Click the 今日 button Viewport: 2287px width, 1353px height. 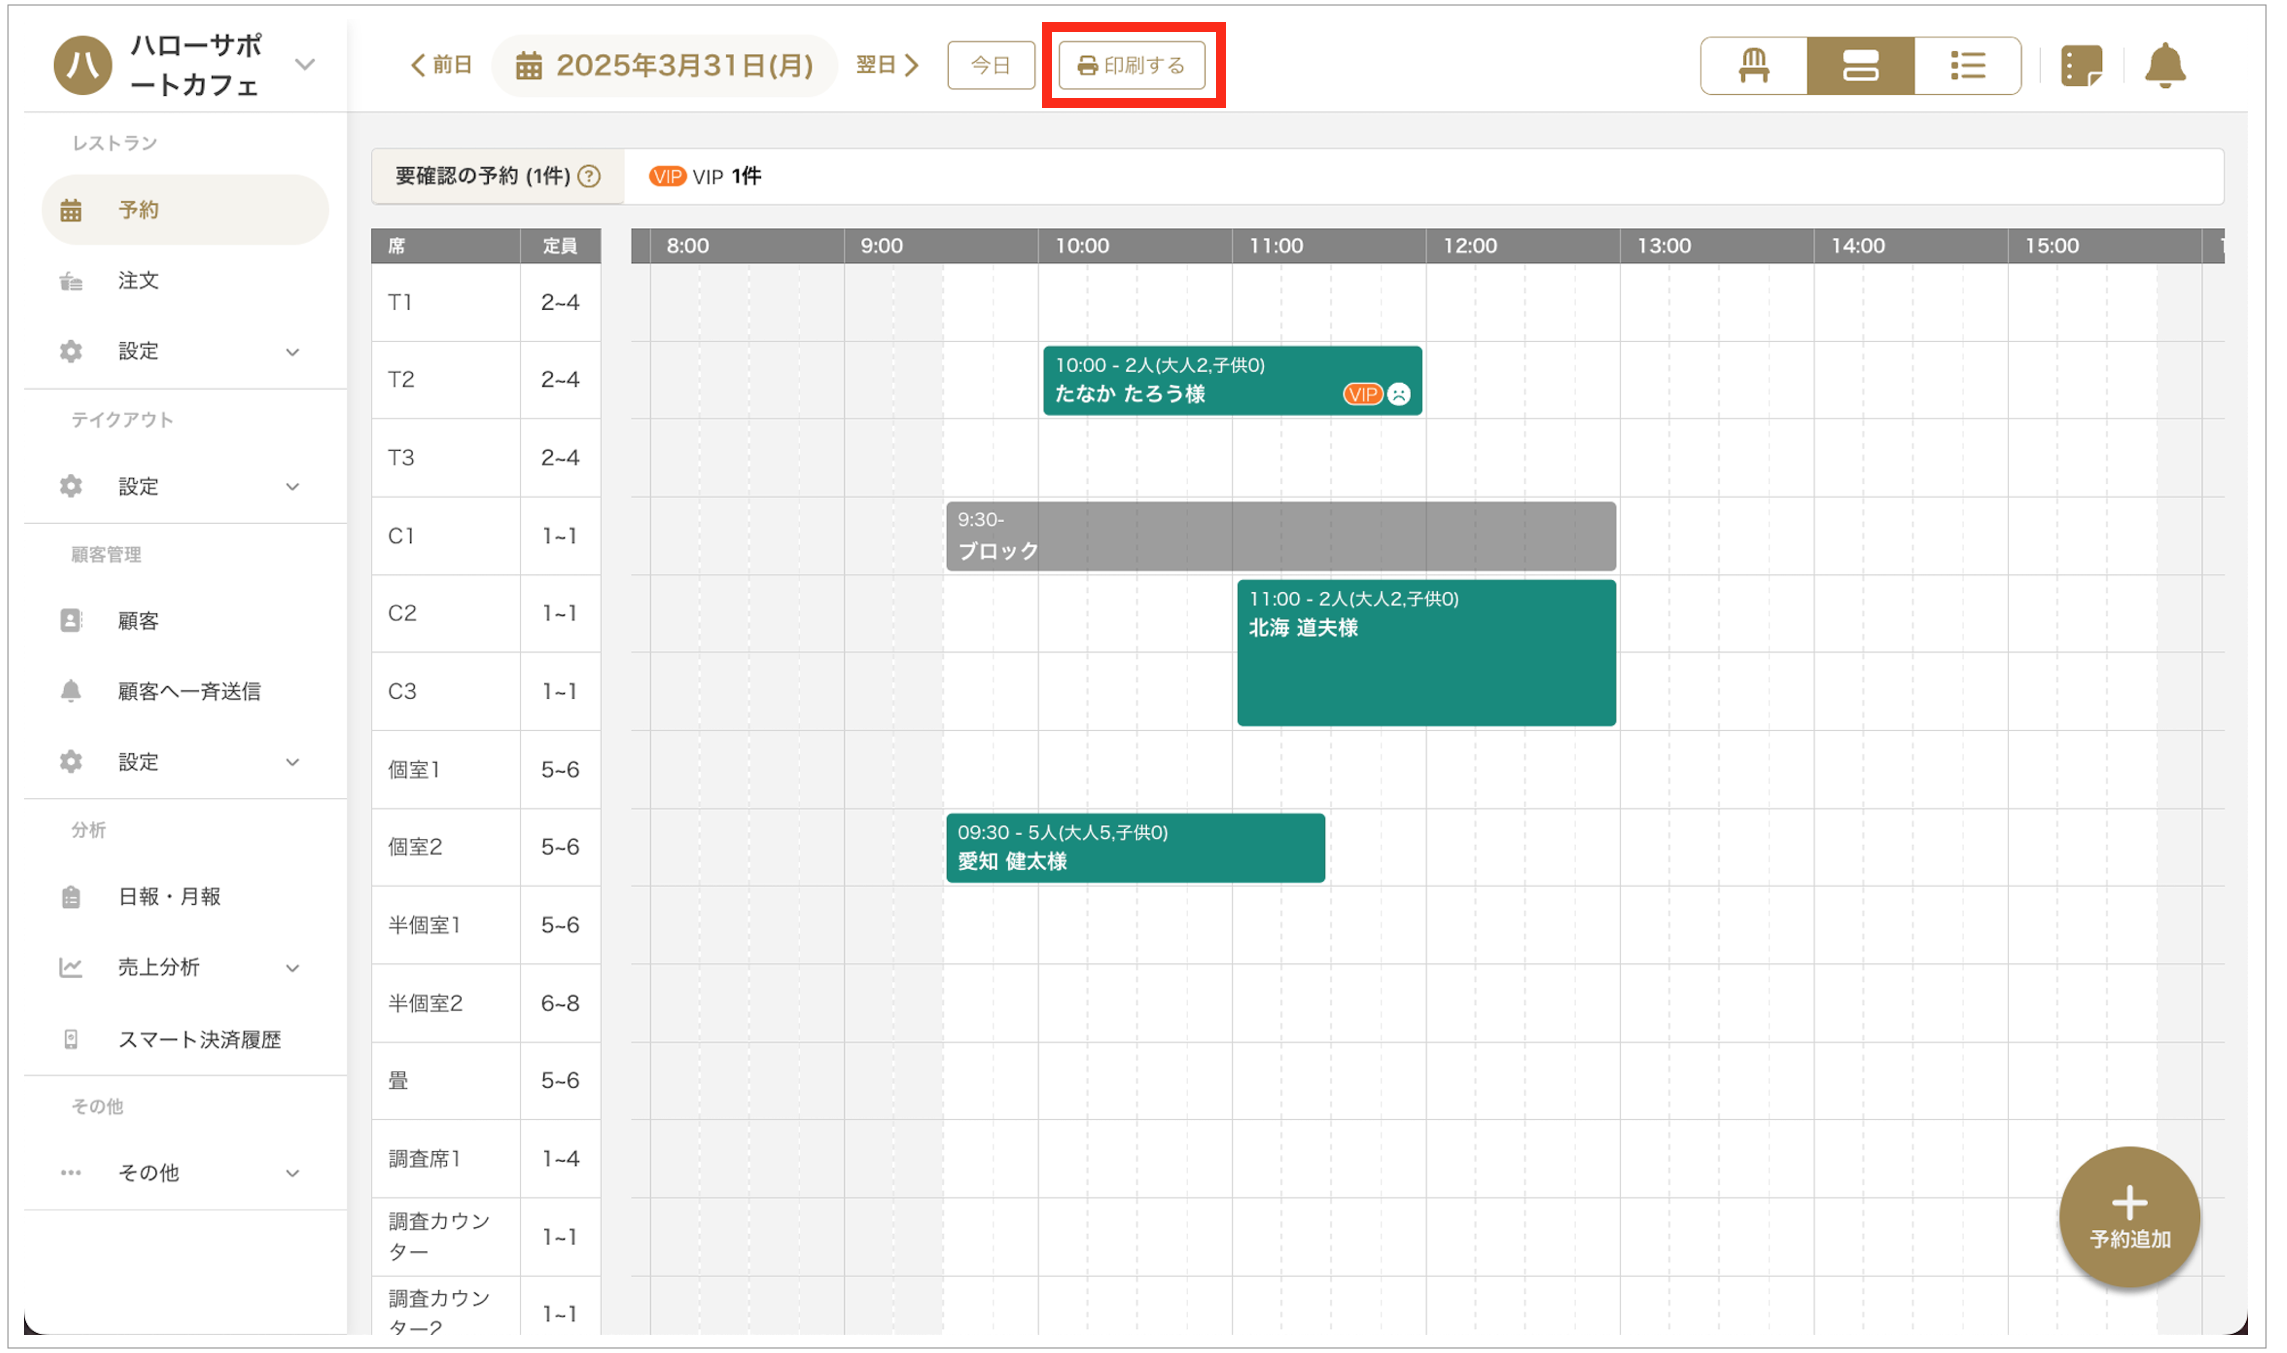pos(990,66)
